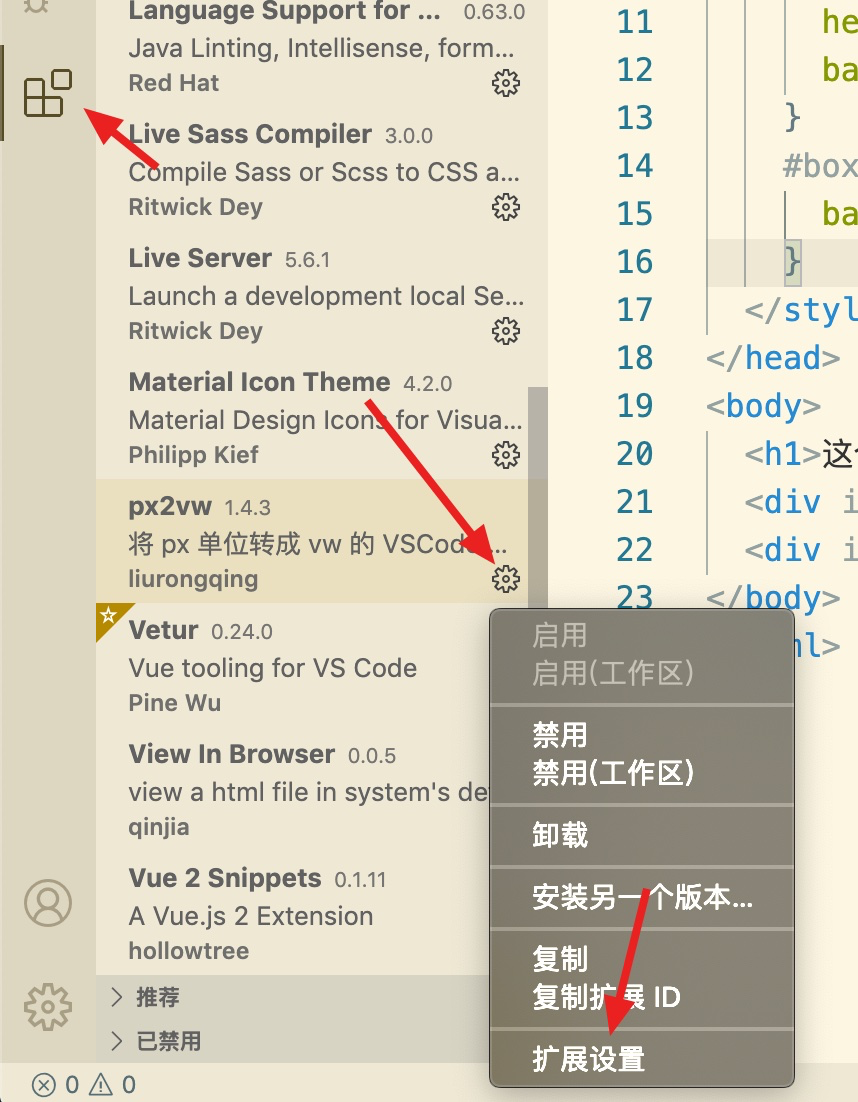The height and width of the screenshot is (1102, 858).
Task: Click the Language Support for extension title
Action: 285,11
